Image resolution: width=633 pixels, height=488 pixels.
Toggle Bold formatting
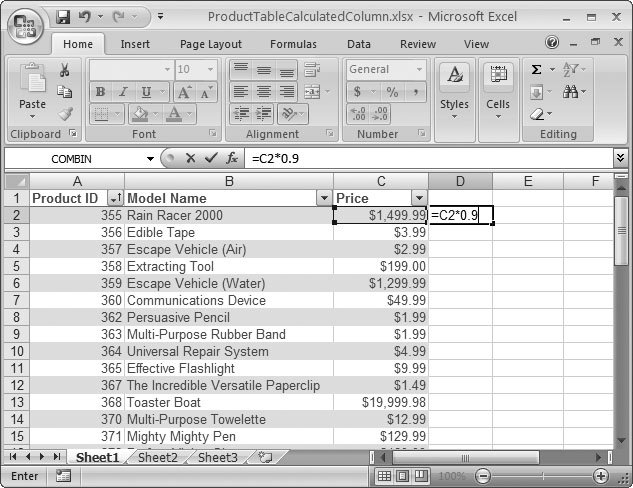point(101,92)
